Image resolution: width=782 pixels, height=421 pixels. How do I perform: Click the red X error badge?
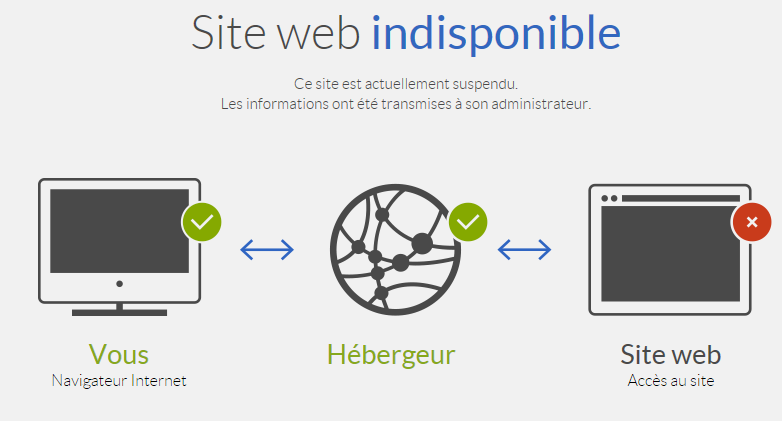point(752,222)
